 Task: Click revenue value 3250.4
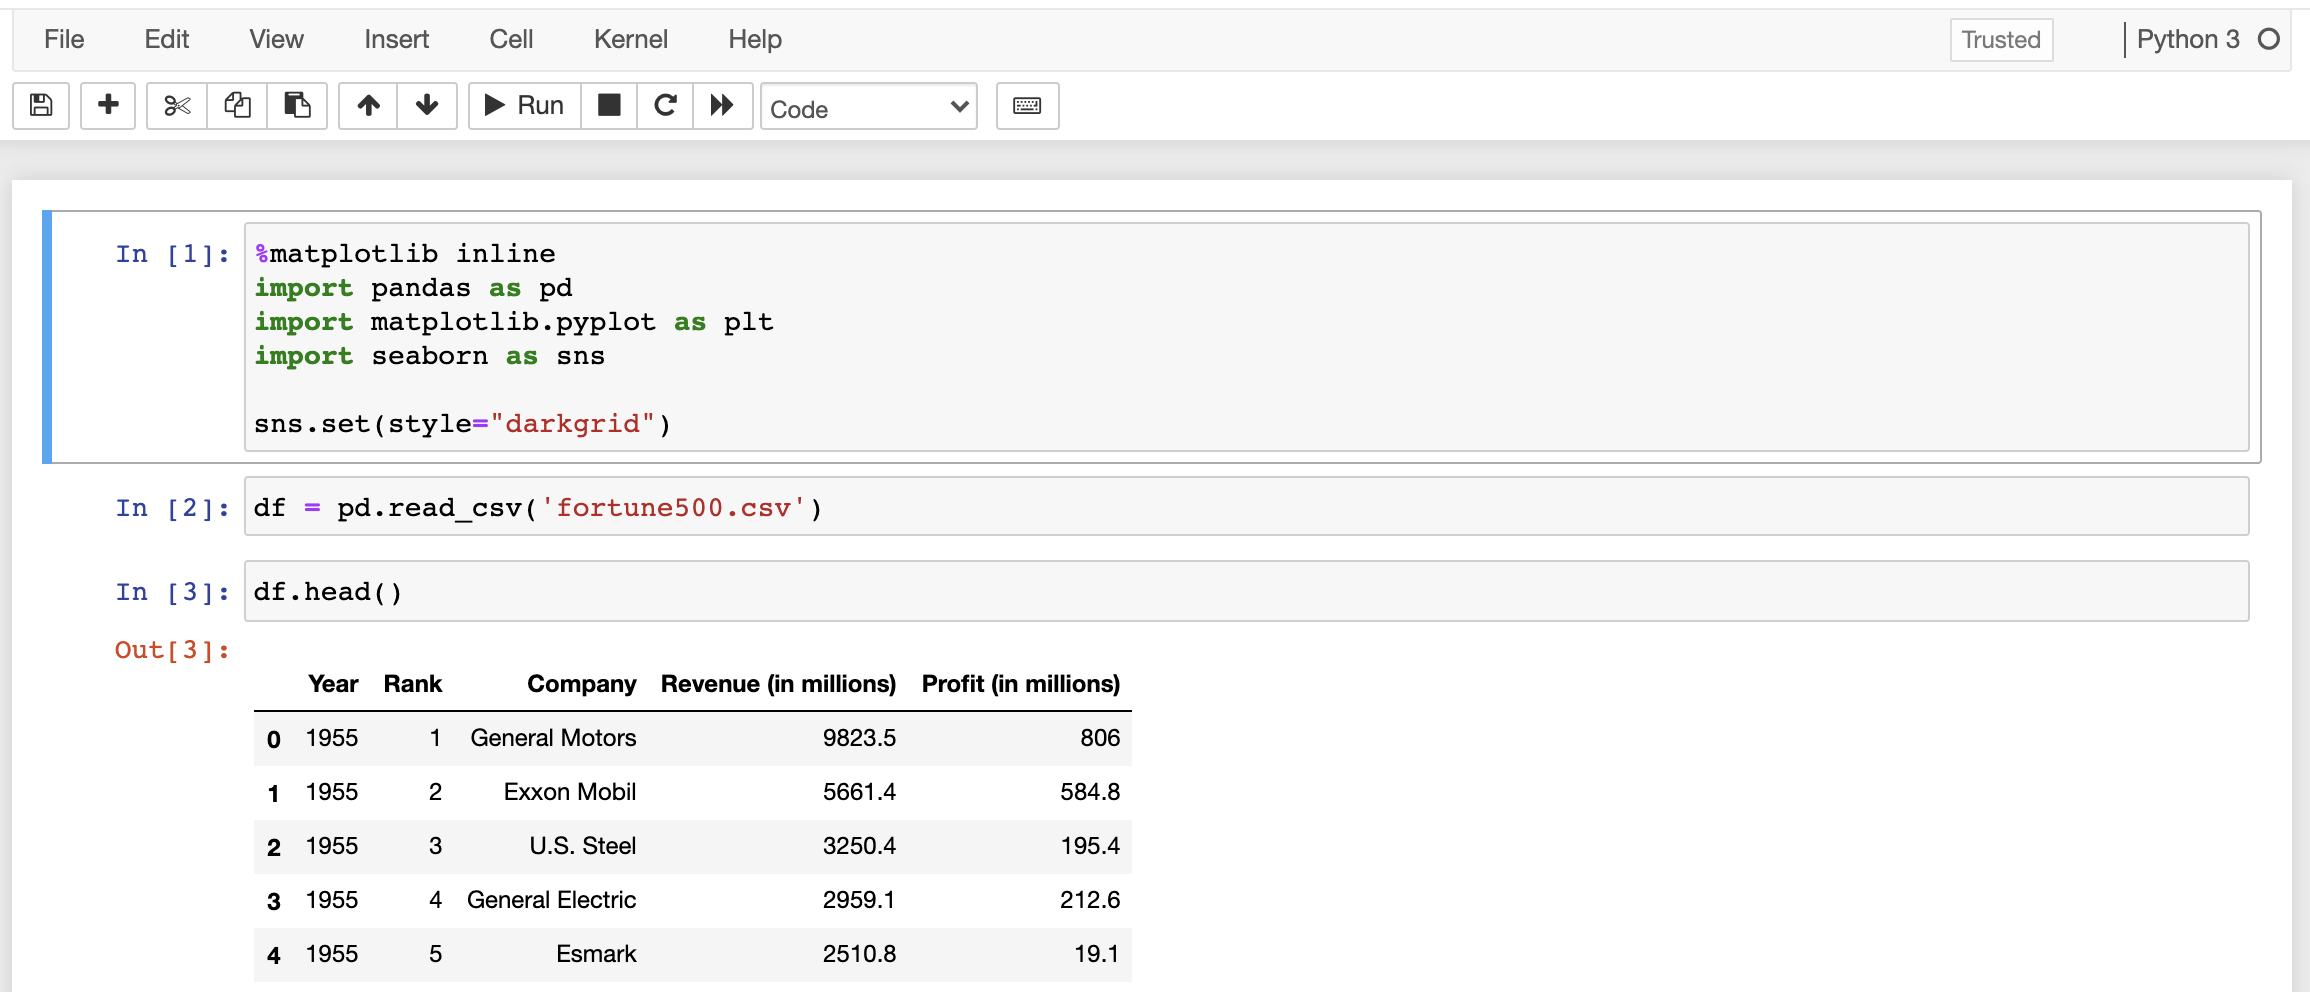tap(859, 846)
